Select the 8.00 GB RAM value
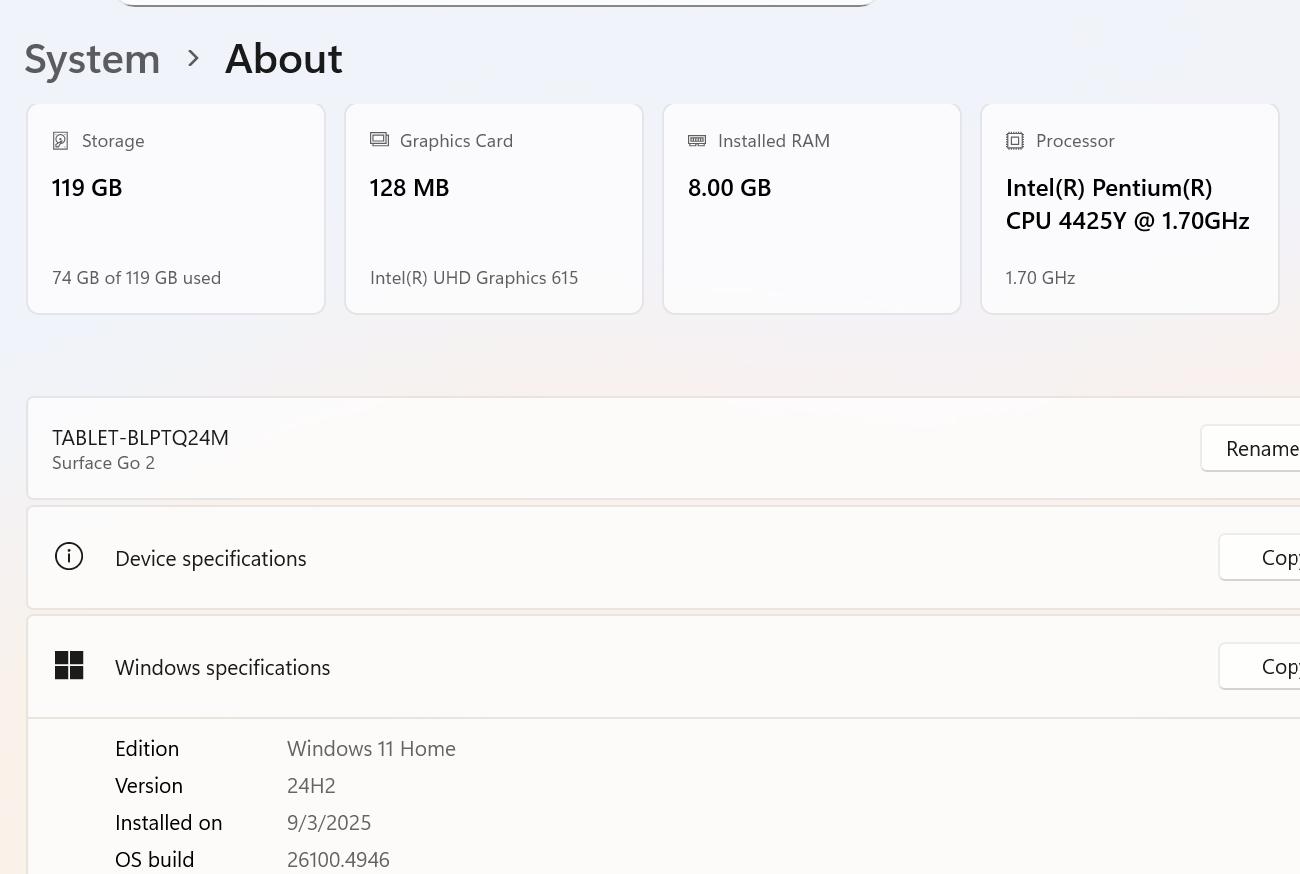Viewport: 1300px width, 874px height. pos(729,188)
